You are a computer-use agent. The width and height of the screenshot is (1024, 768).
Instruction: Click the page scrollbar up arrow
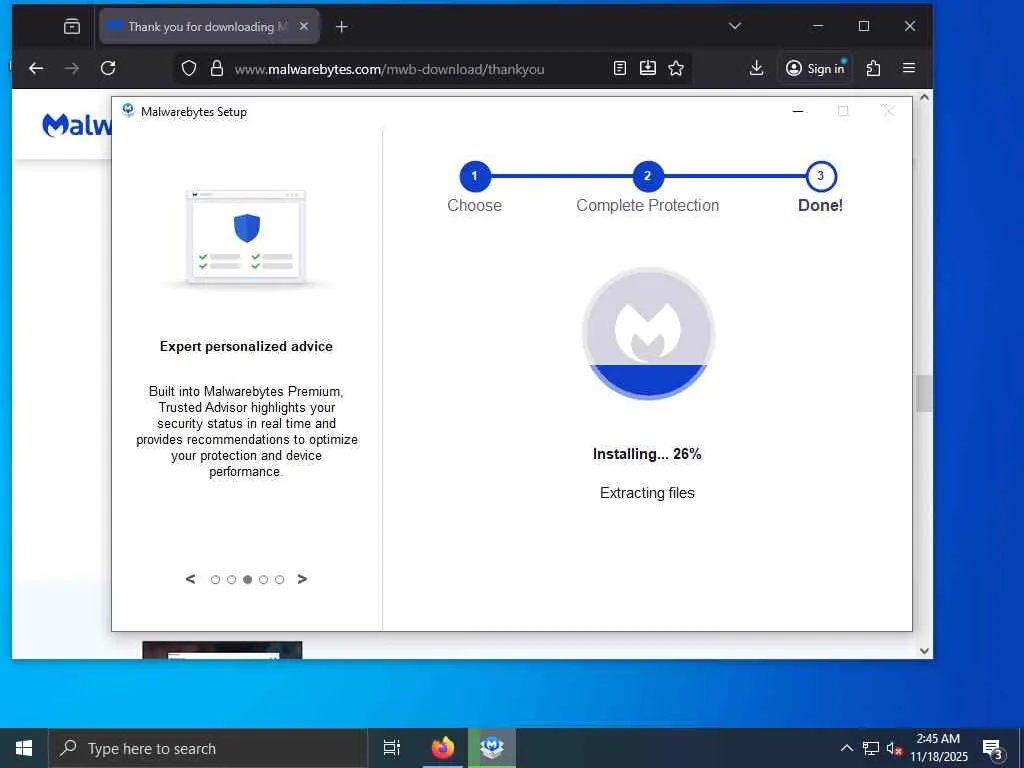[924, 97]
